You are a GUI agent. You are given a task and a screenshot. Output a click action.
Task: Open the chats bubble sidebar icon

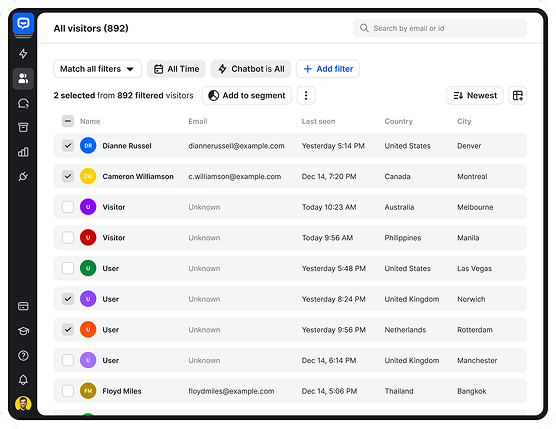(23, 104)
